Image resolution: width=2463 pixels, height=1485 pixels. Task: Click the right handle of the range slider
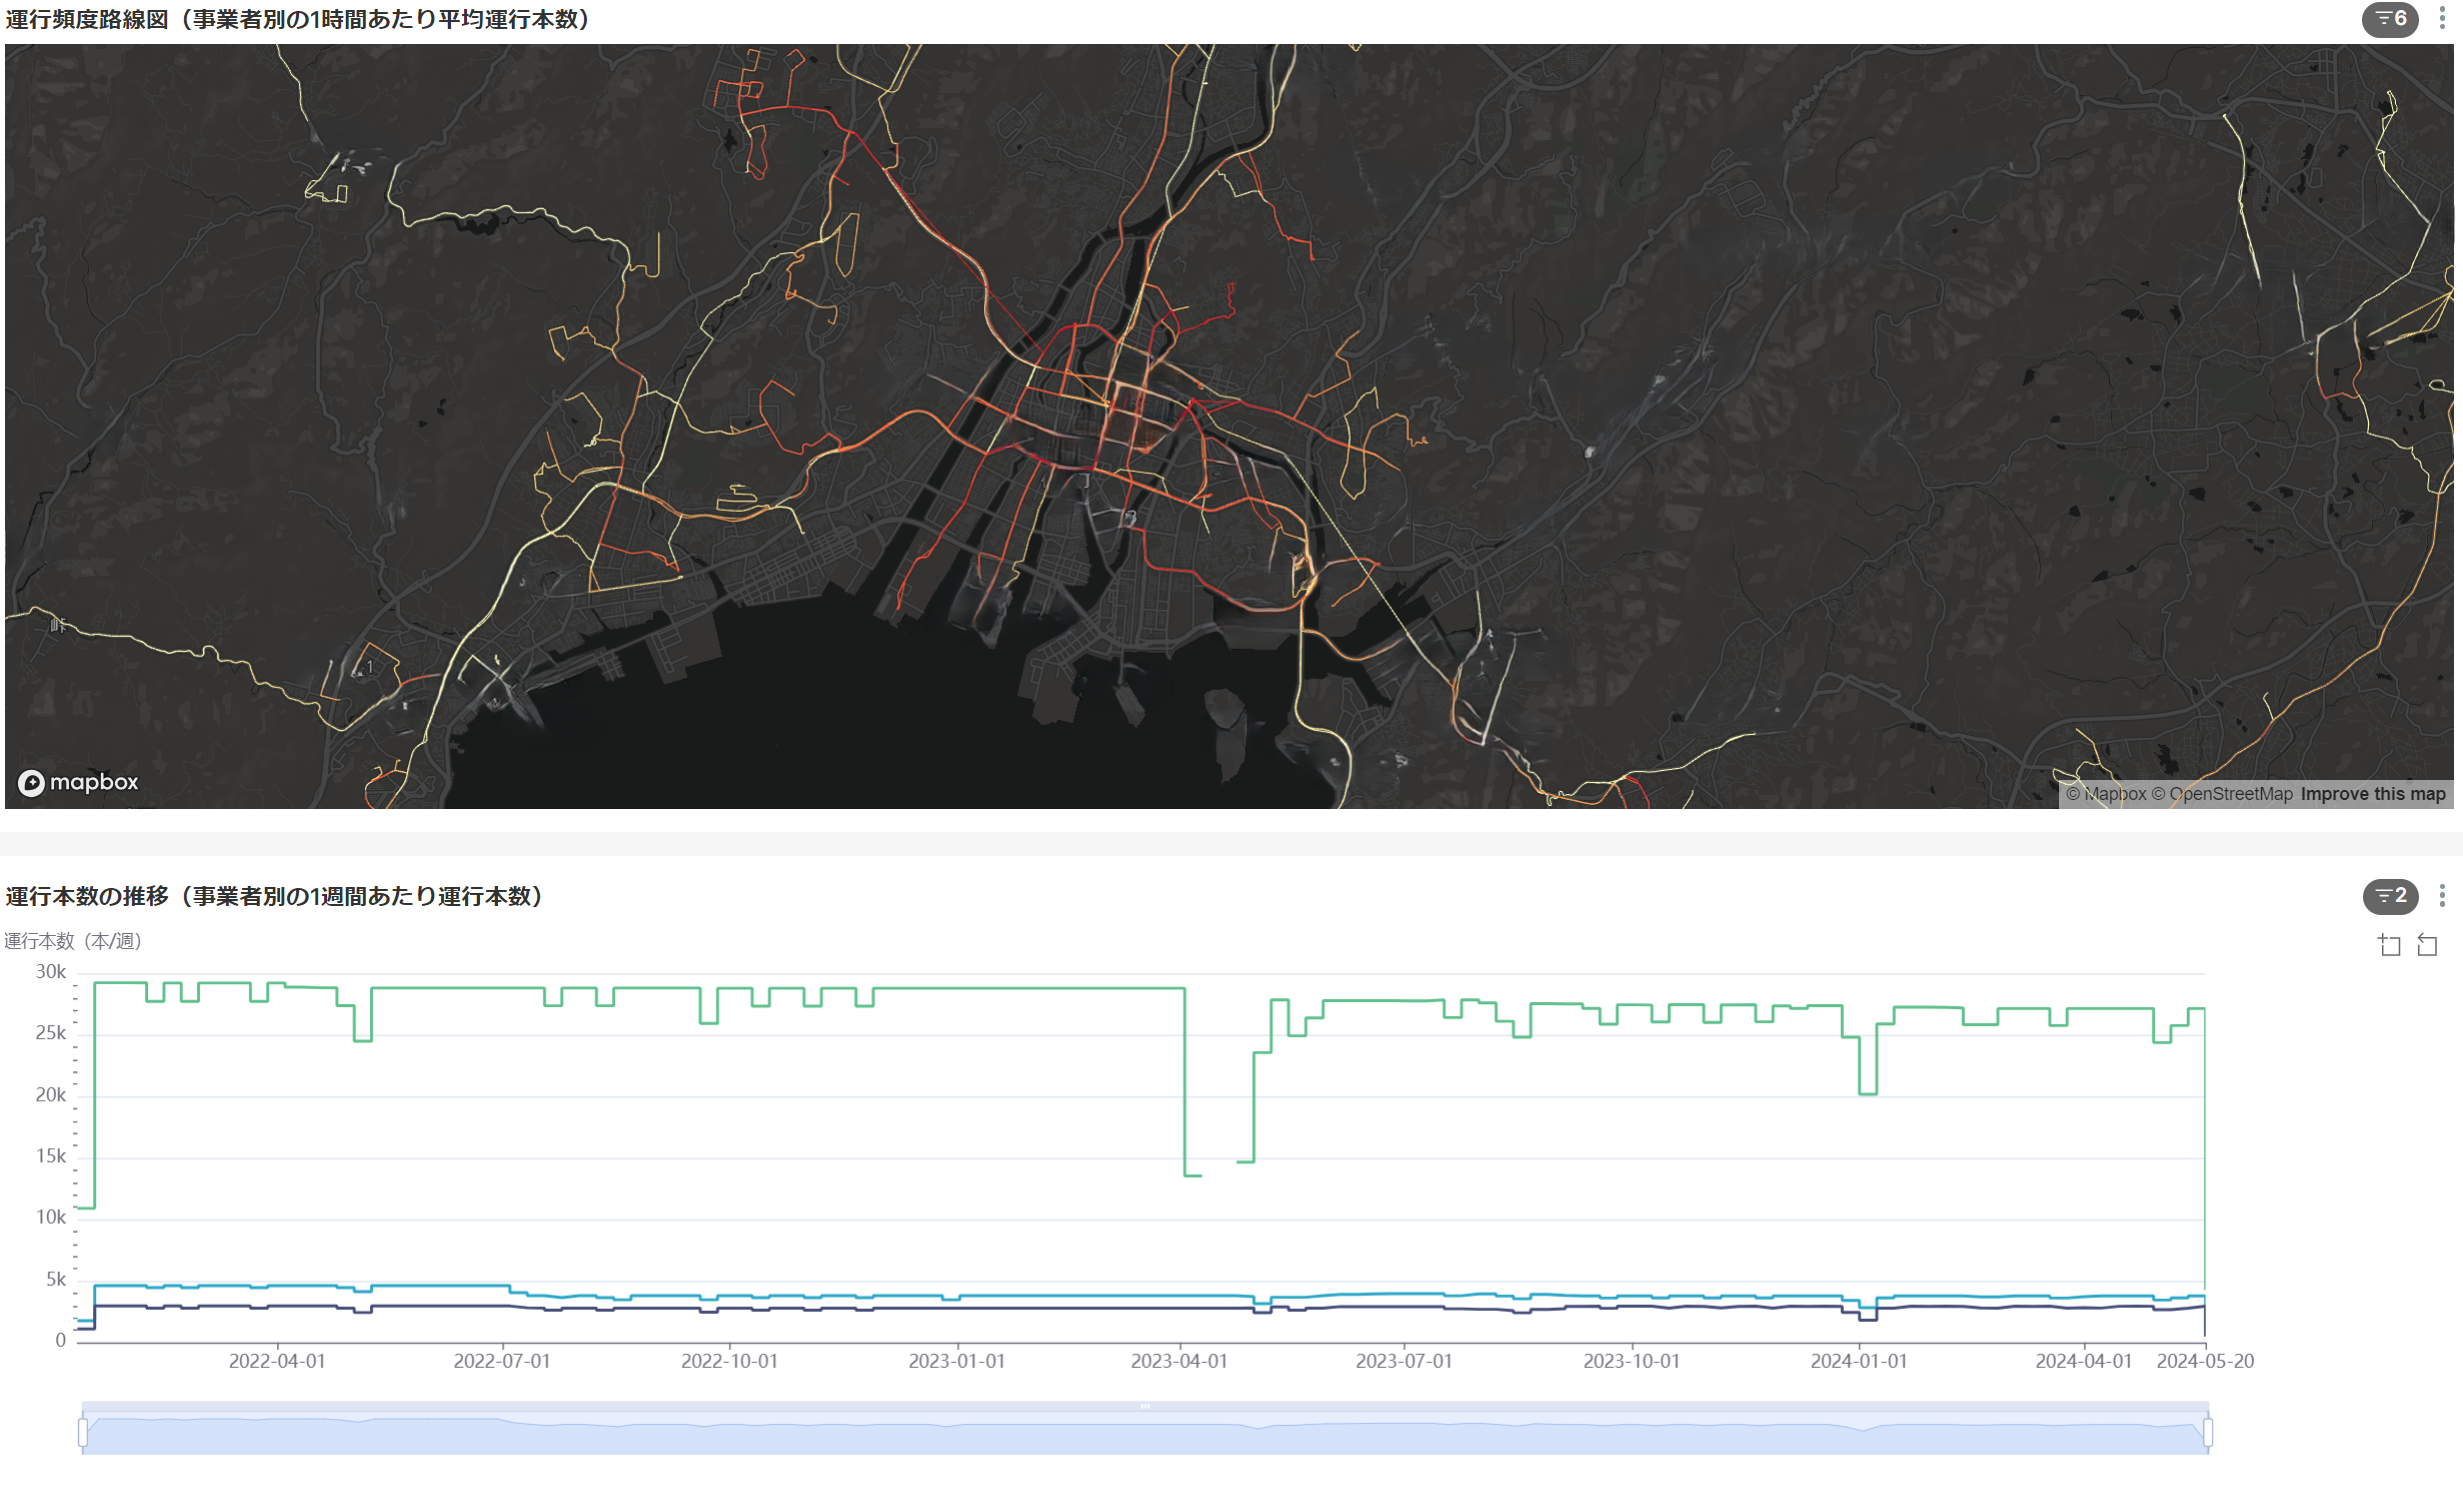tap(2208, 1433)
